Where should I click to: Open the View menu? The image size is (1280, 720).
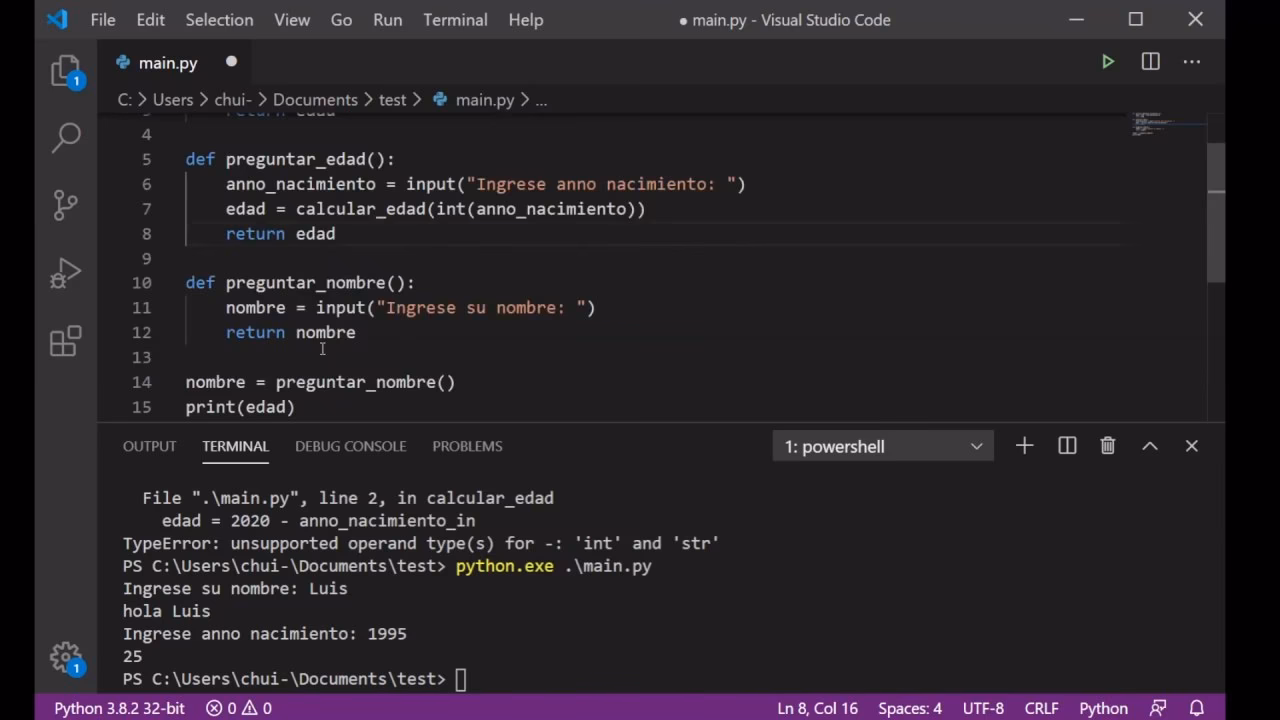tap(292, 20)
